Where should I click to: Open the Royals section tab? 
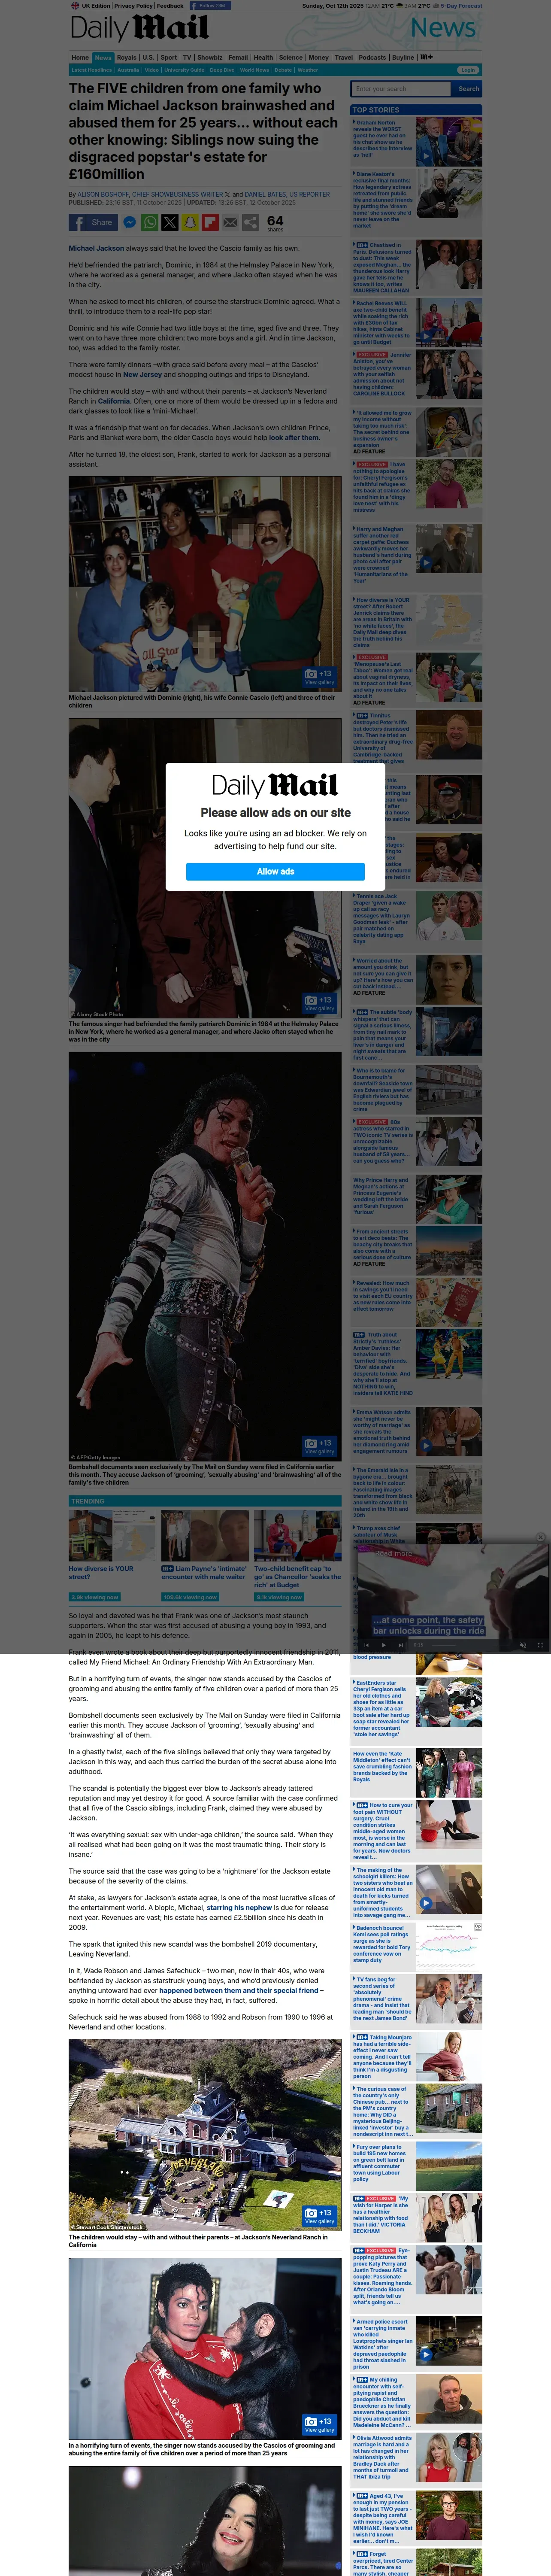click(126, 57)
